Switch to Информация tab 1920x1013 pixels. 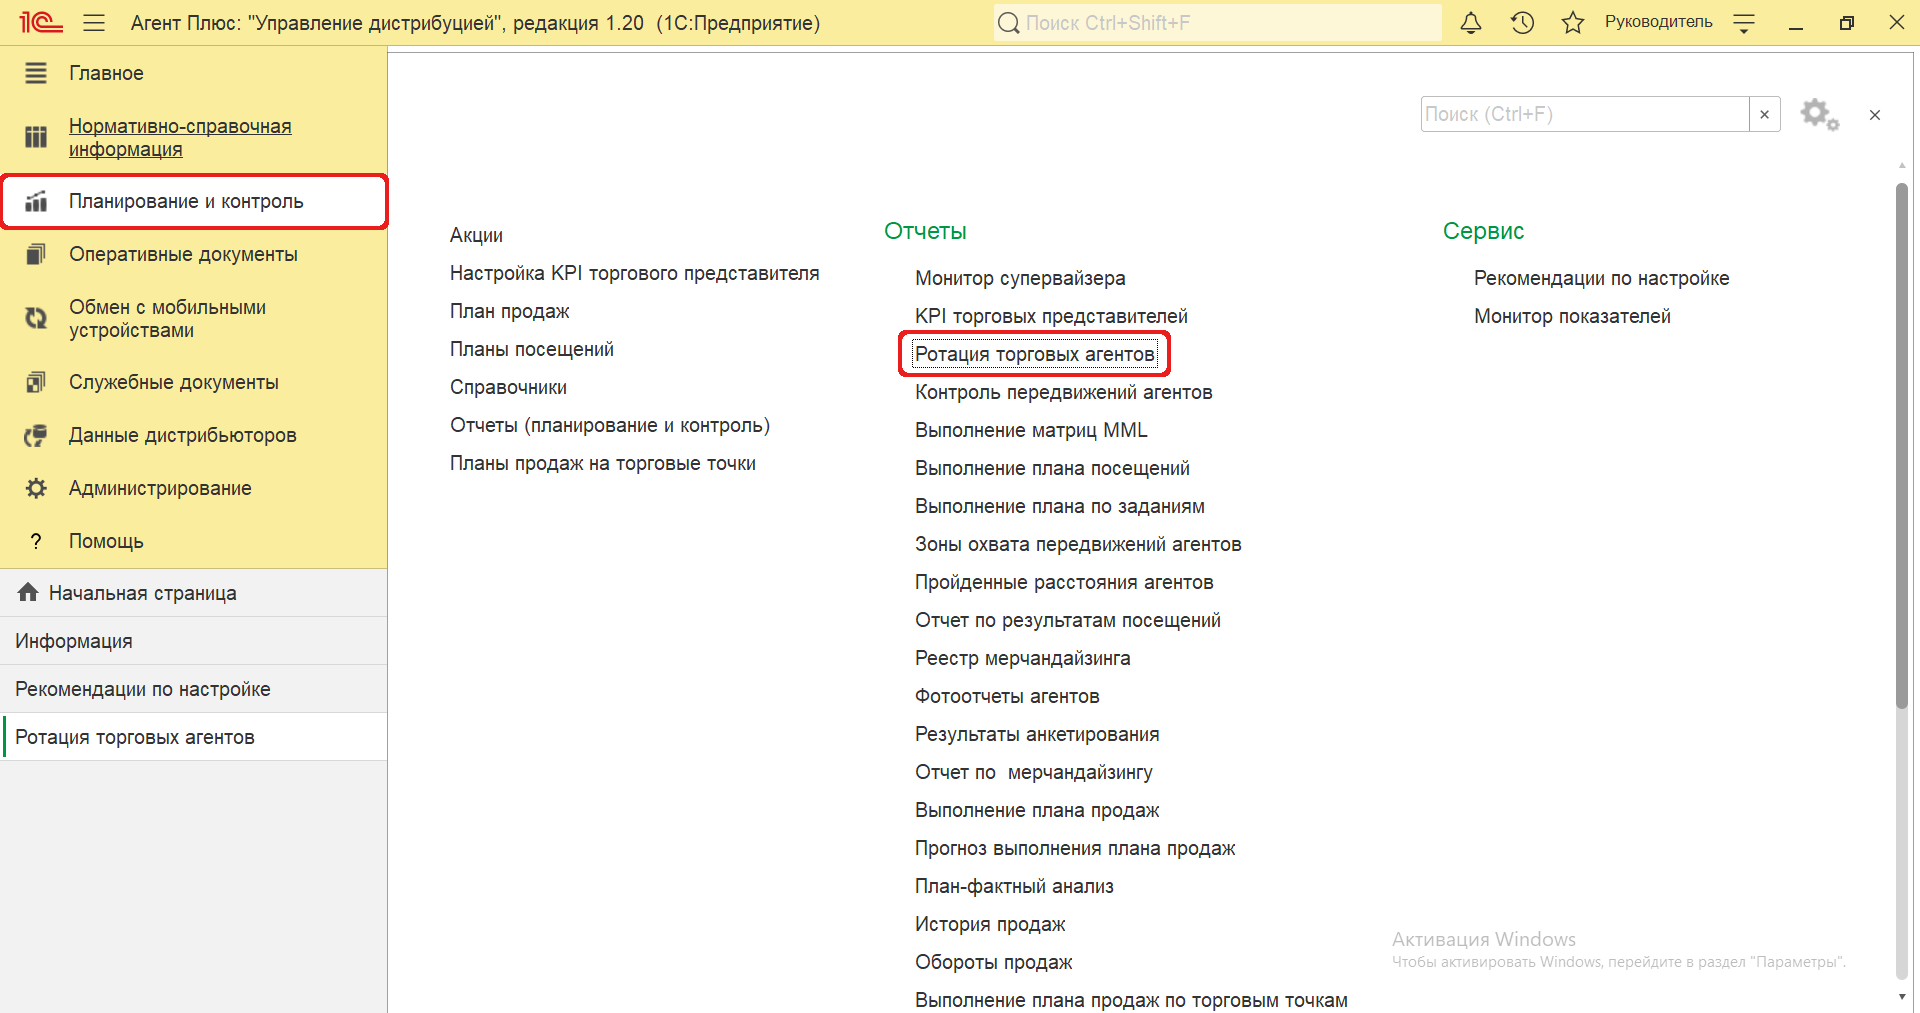tap(194, 641)
